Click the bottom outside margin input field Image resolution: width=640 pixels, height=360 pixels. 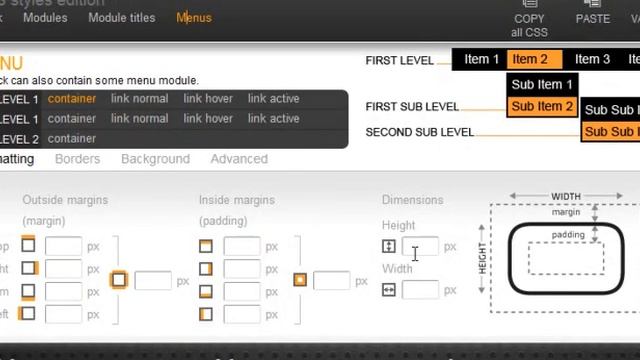tap(63, 291)
